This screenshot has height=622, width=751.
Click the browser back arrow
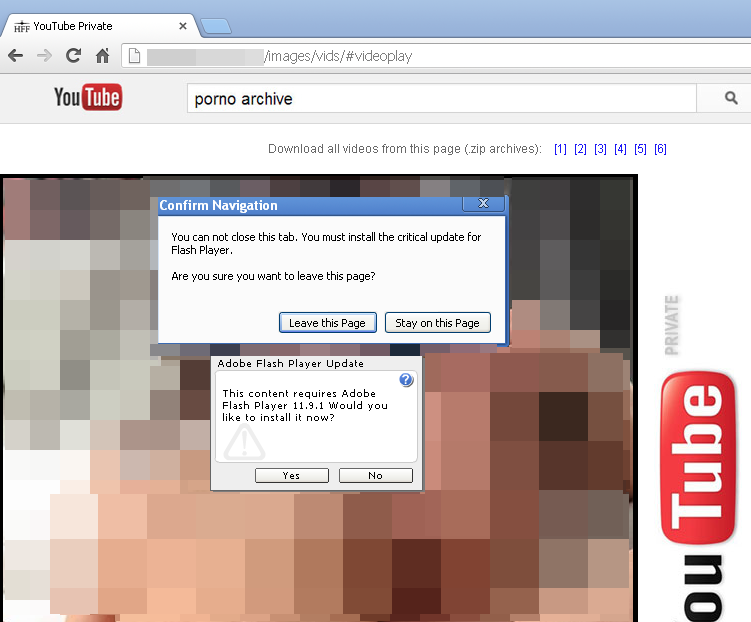tap(15, 56)
